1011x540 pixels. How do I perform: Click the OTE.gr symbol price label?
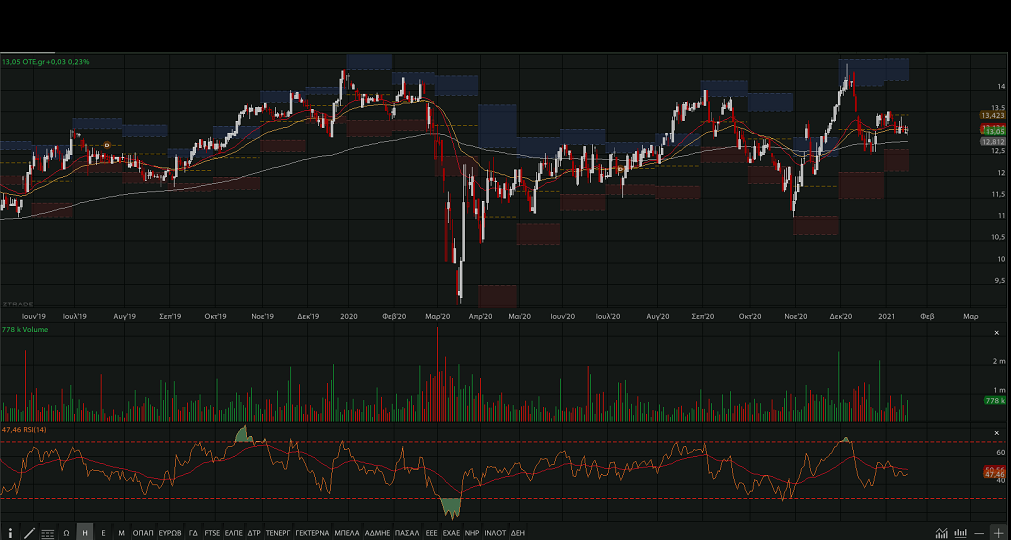coord(46,62)
